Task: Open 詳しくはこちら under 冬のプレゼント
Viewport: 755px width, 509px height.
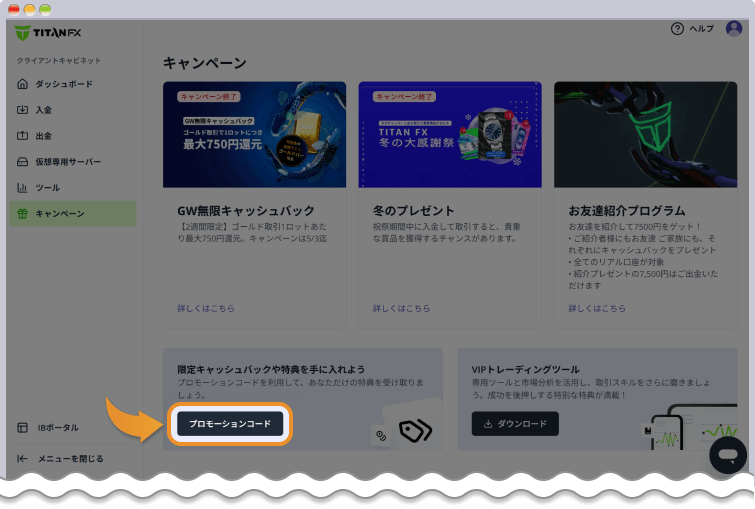Action: coord(402,308)
